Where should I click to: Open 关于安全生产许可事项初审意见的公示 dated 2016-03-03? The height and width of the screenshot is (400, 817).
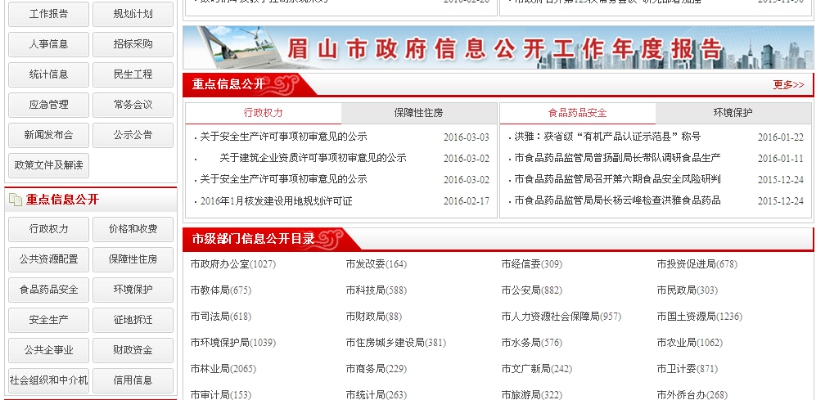pyautogui.click(x=283, y=138)
